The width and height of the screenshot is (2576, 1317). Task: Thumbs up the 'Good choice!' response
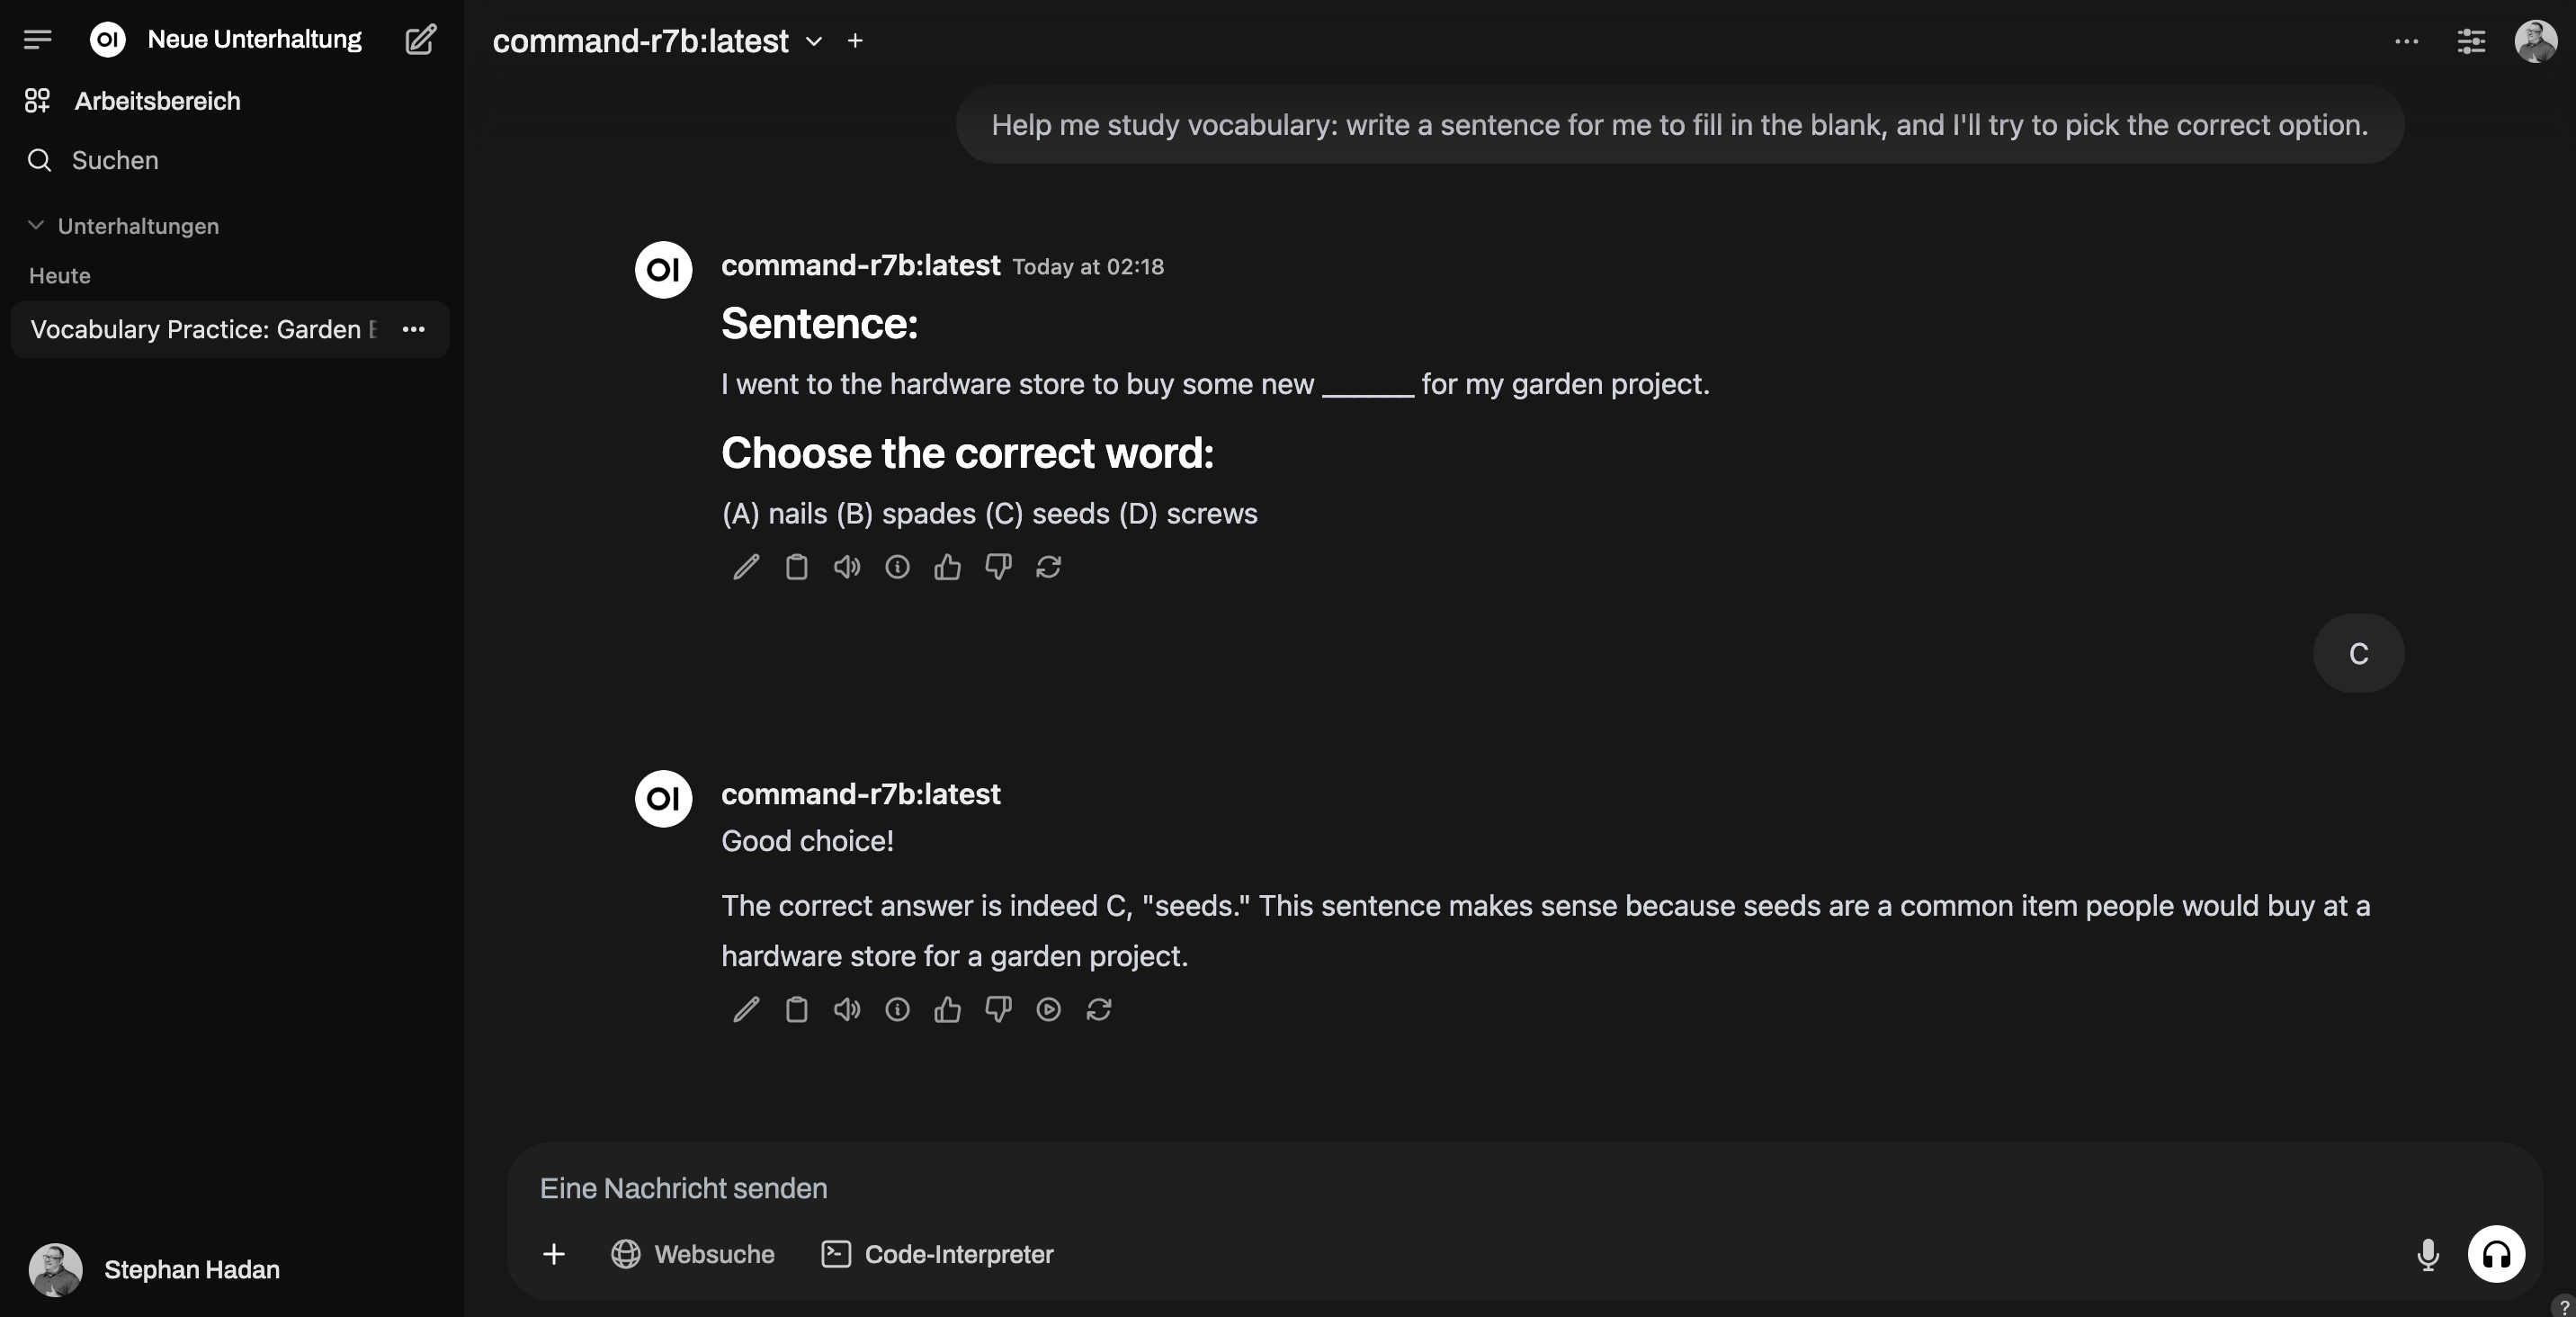click(x=947, y=1010)
